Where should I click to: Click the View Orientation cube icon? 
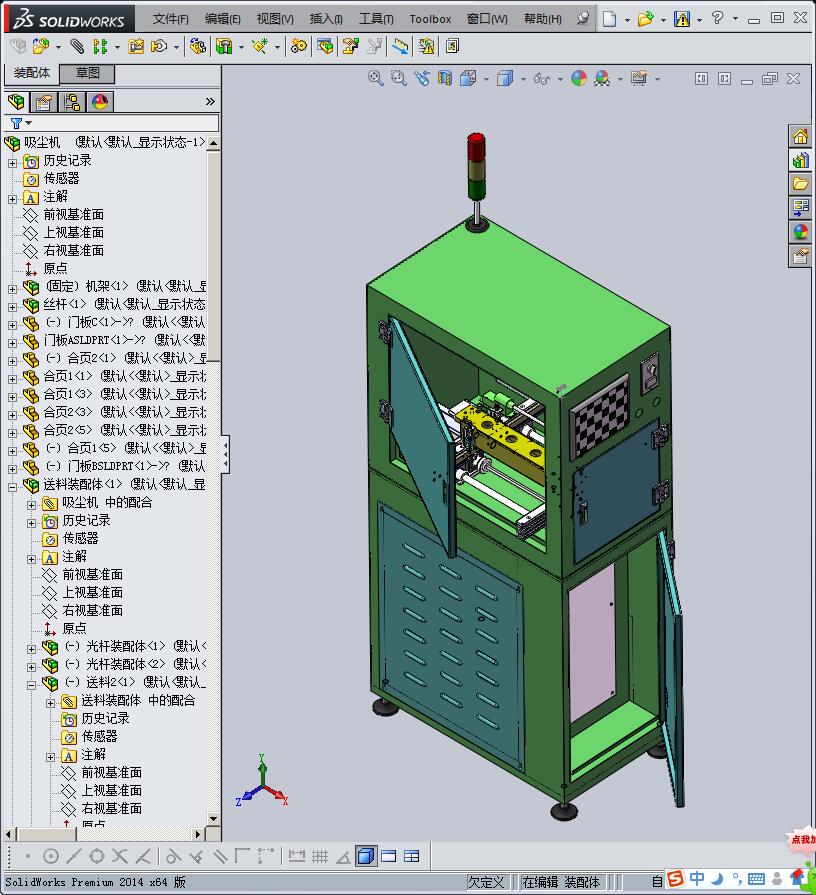click(468, 78)
